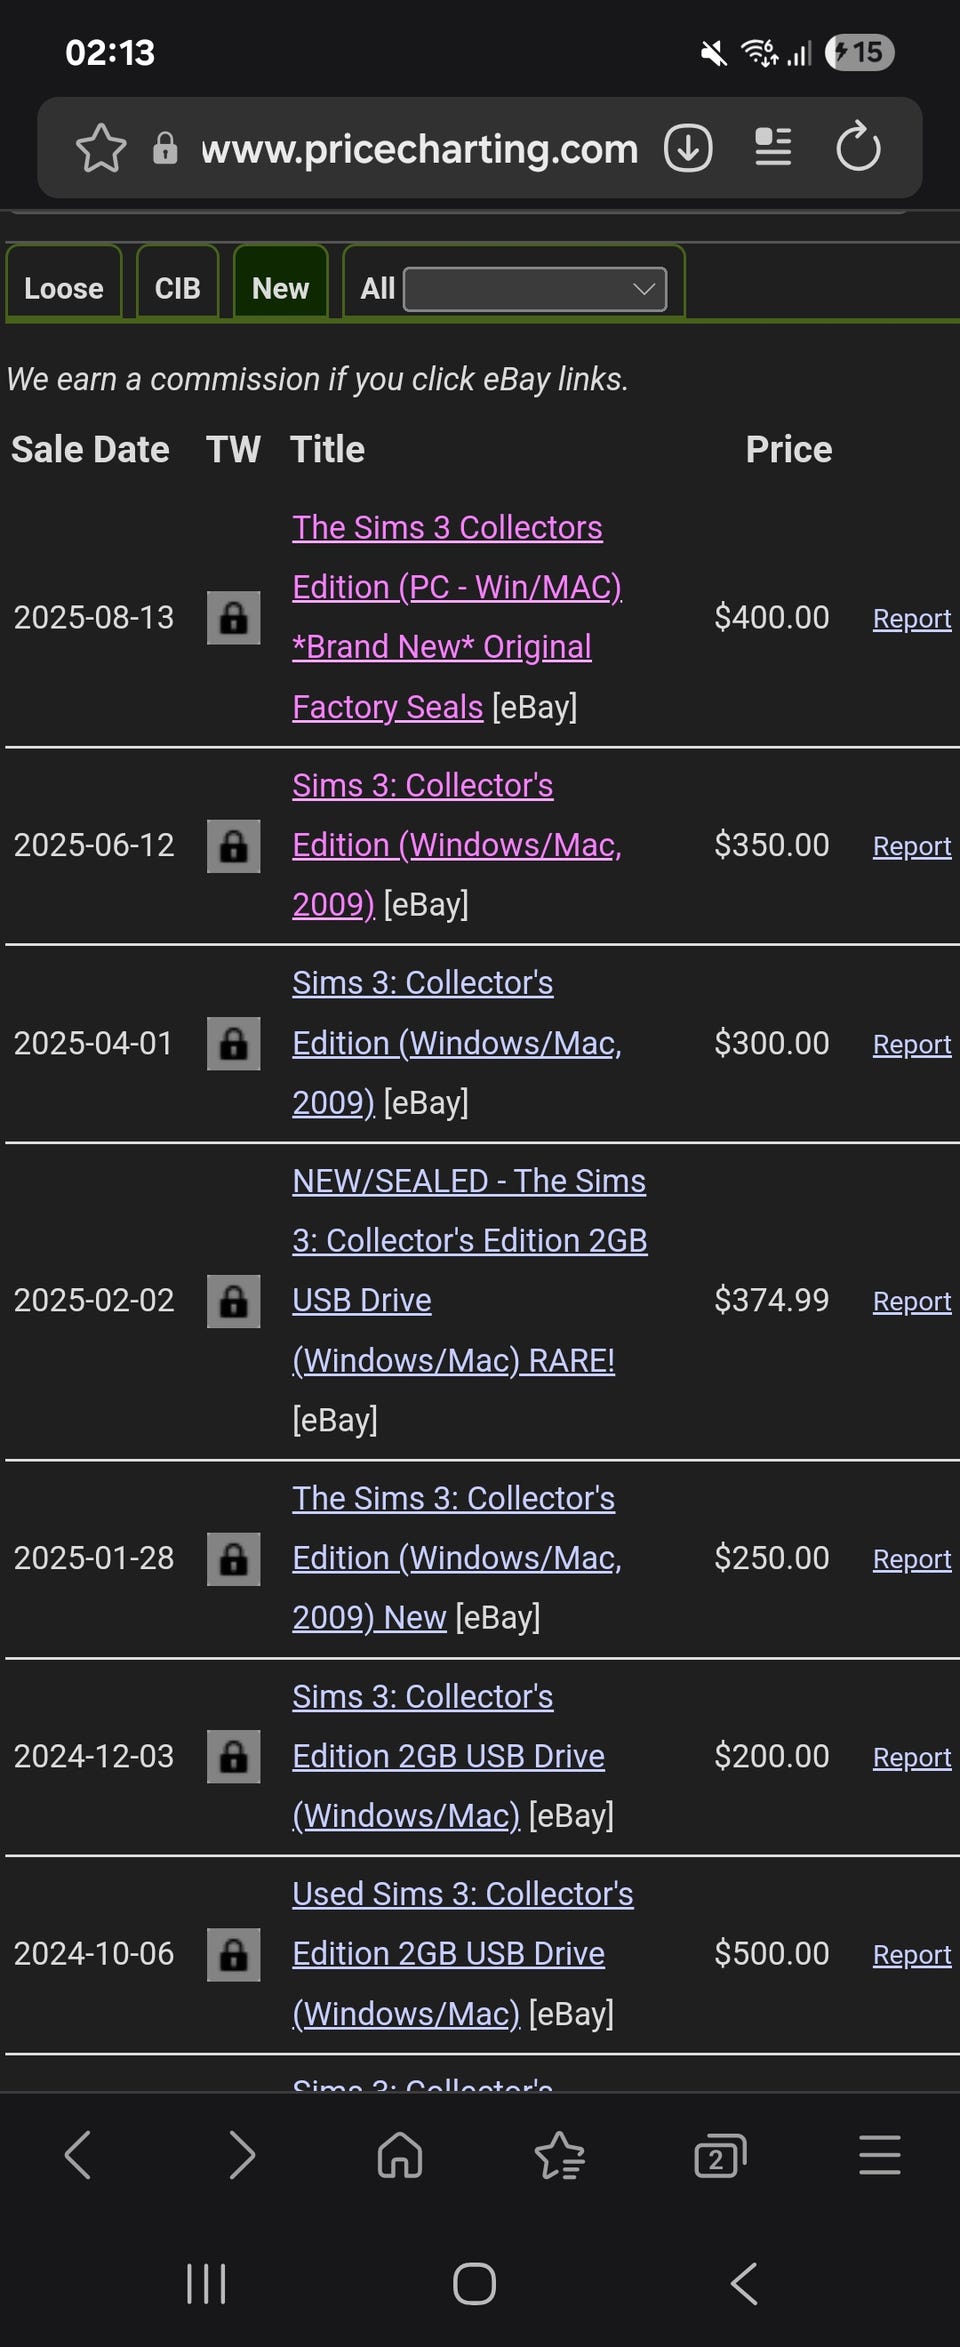Tap the lock icon for 2025-08-13 sale
This screenshot has width=960, height=2347.
(233, 617)
